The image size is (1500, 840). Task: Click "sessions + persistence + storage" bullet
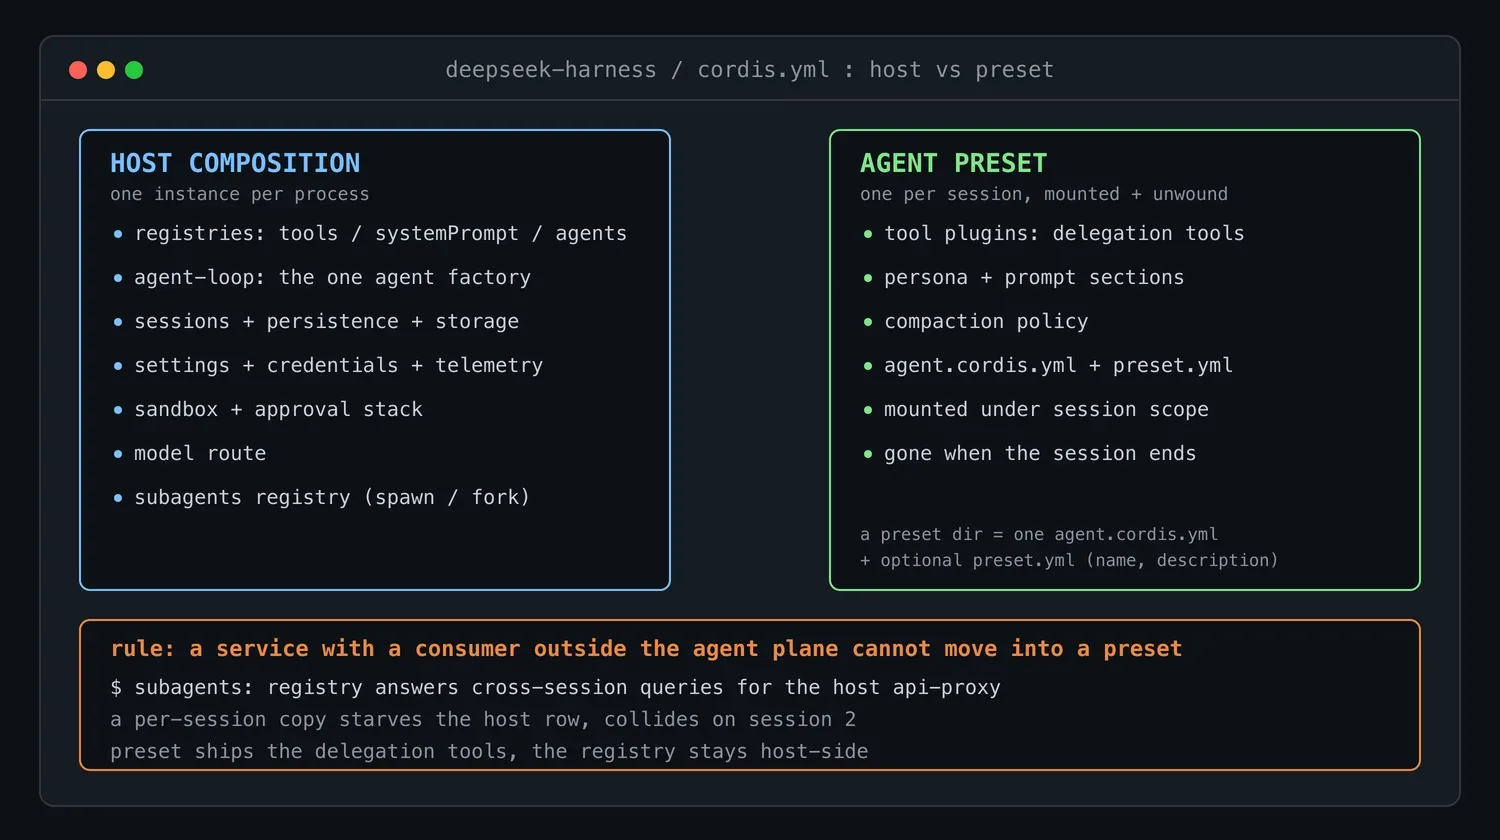point(327,322)
